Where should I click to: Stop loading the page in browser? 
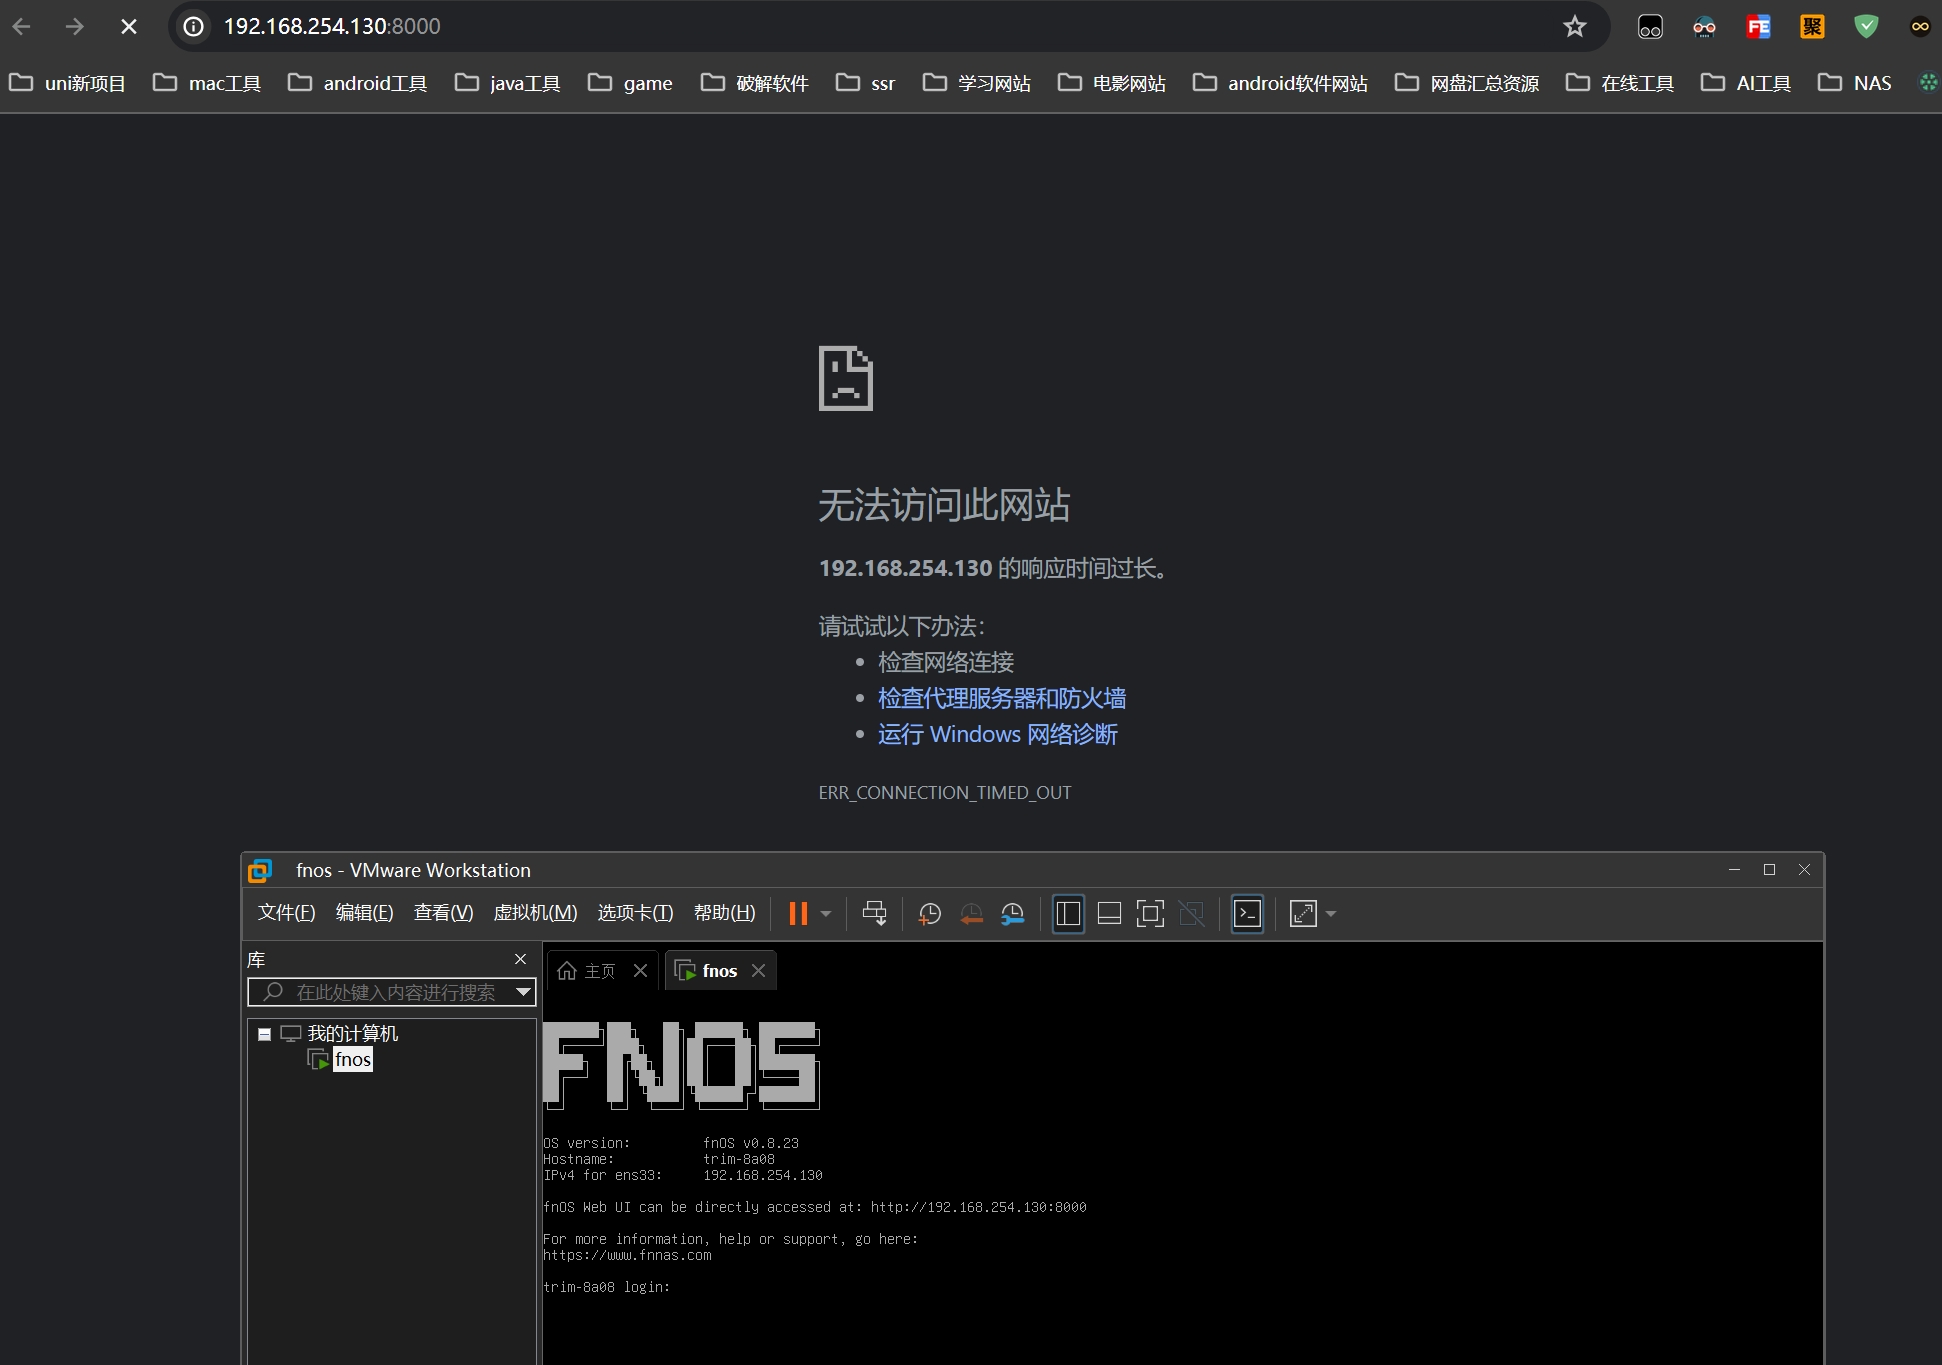[129, 27]
